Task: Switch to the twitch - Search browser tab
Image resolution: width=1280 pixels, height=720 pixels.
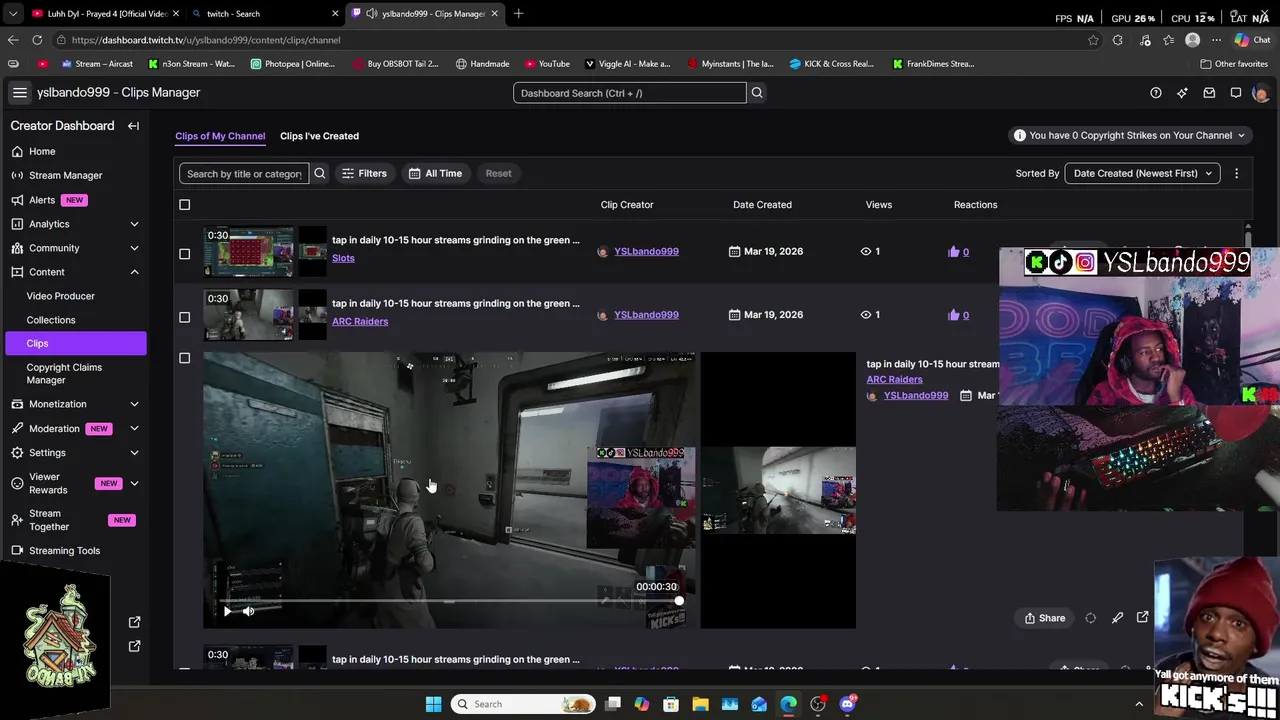Action: (265, 14)
